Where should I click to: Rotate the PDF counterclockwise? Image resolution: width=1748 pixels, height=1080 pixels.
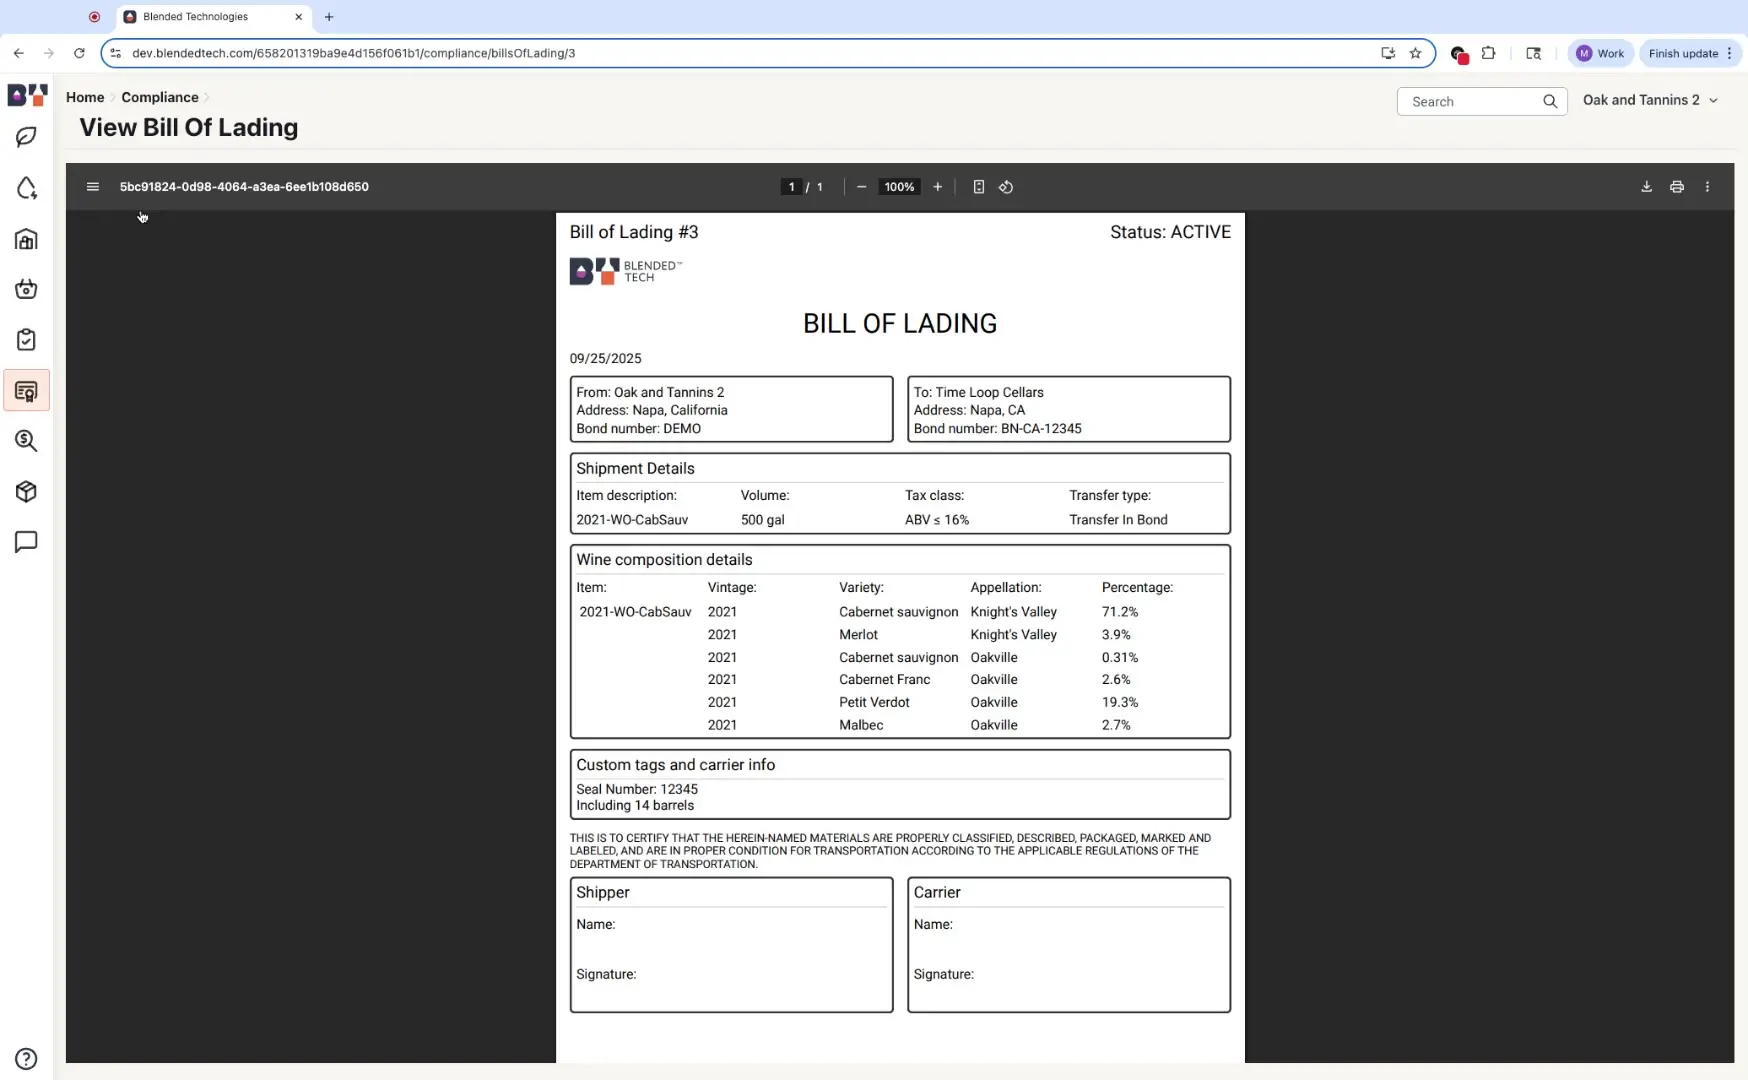(x=1006, y=187)
